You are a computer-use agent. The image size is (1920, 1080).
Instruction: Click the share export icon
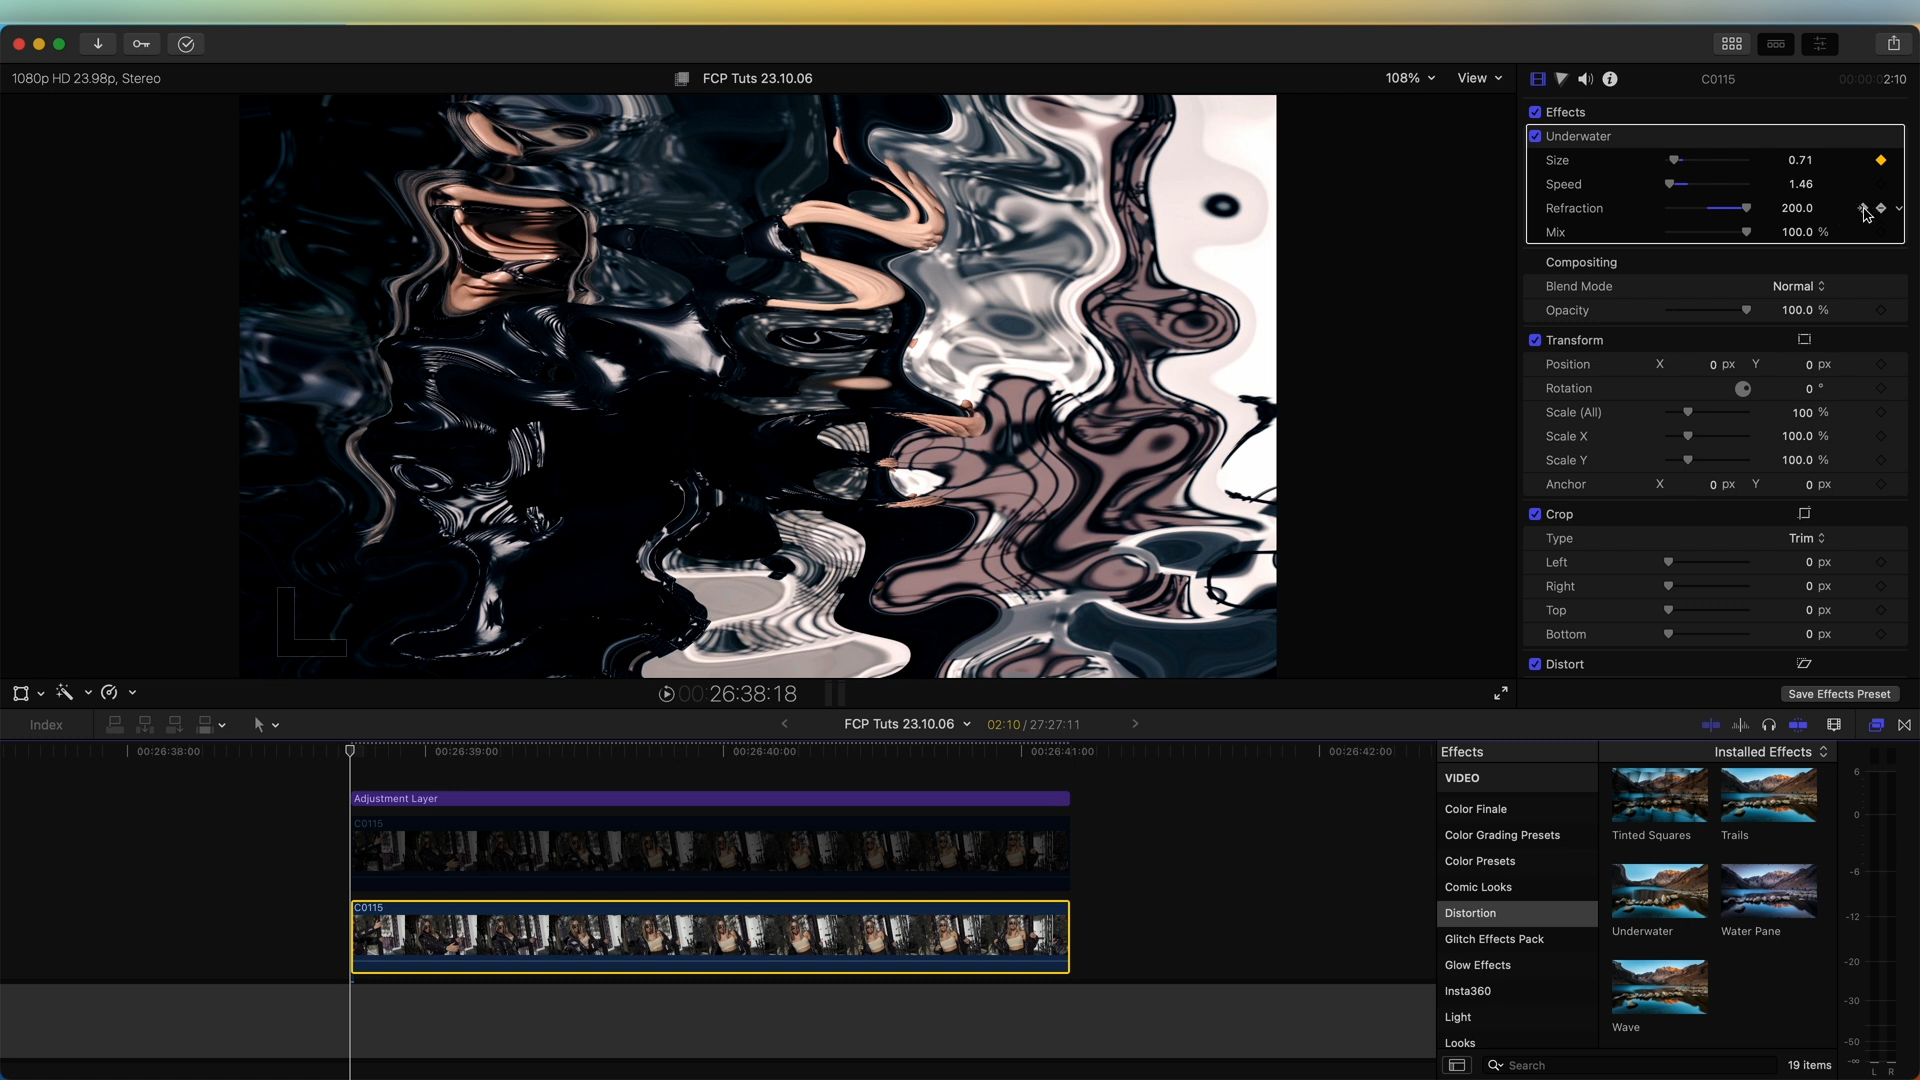pos(1894,44)
